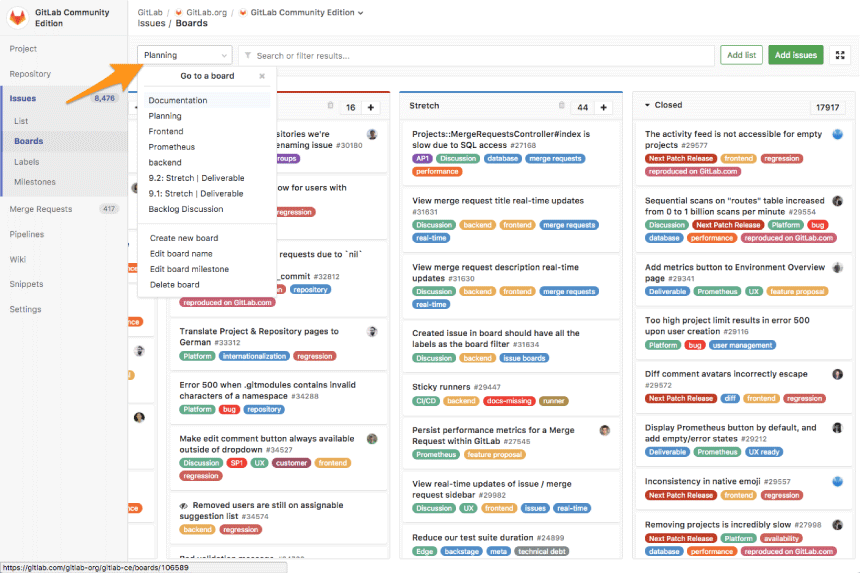Screen dimensions: 860x573
Task: Click Stretch list issue count 44
Action: point(582,107)
